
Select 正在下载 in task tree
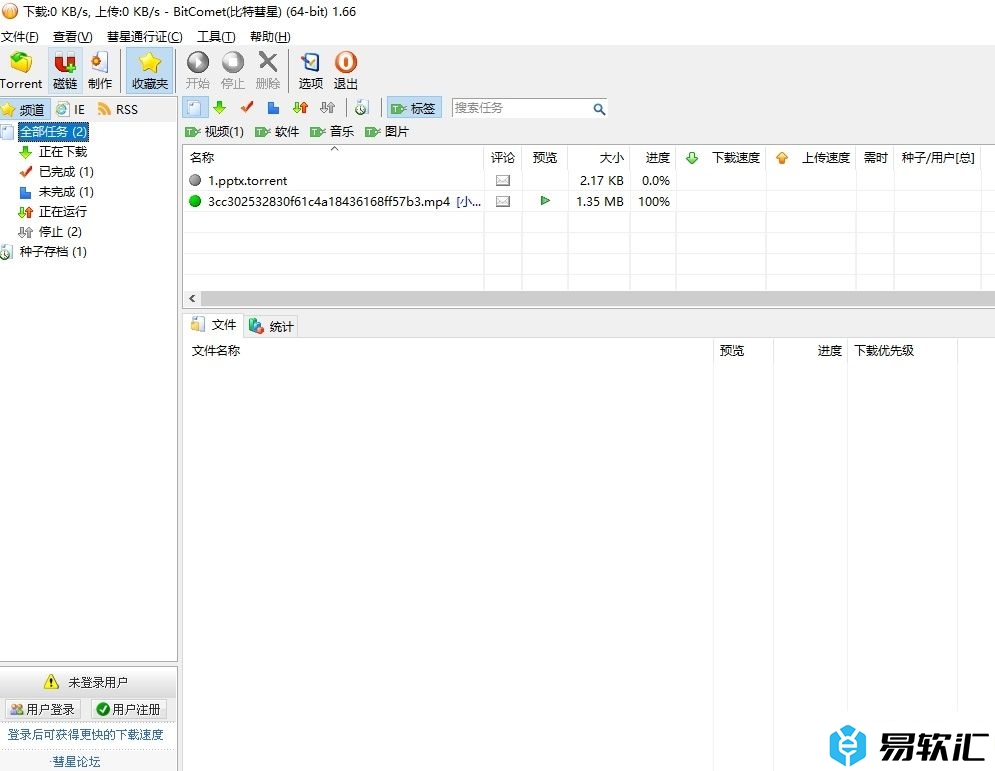63,152
